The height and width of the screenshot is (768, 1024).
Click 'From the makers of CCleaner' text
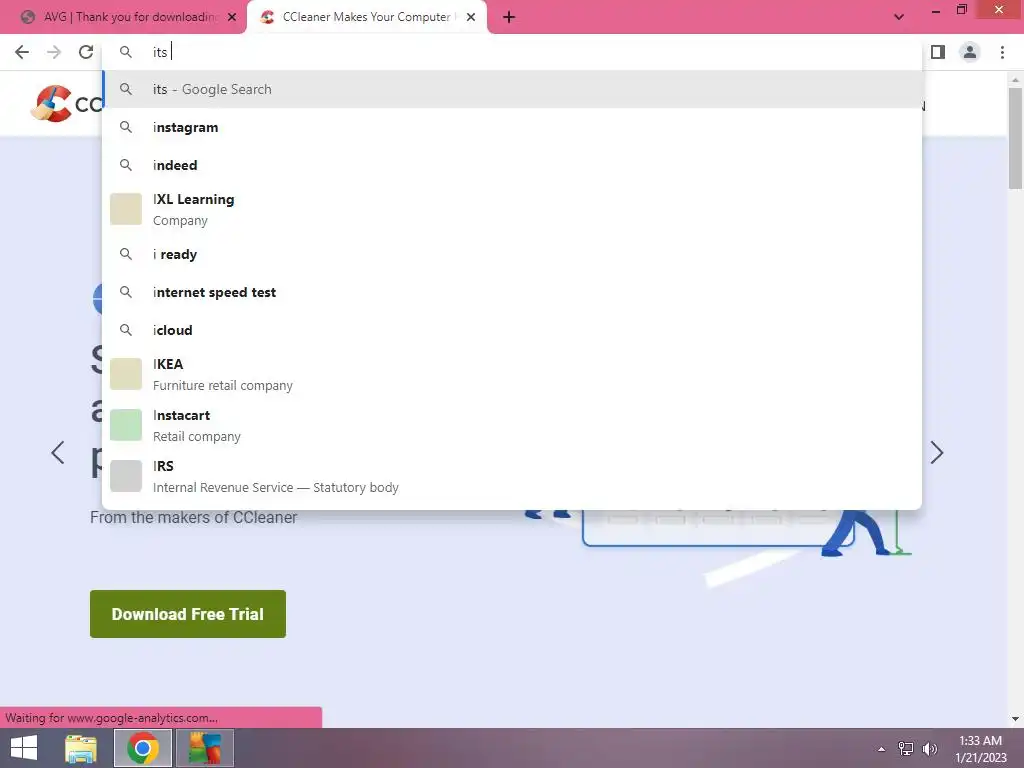[x=193, y=517]
